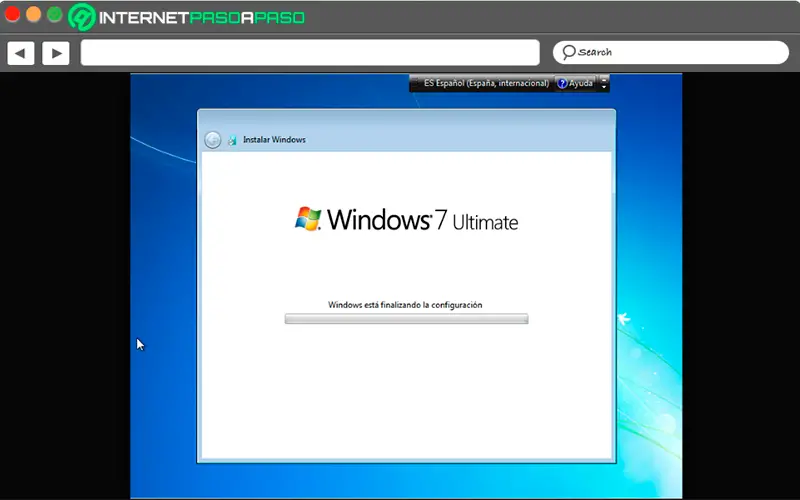Viewport: 800px width, 500px height.
Task: Click the blue question mark help icon
Action: [562, 84]
